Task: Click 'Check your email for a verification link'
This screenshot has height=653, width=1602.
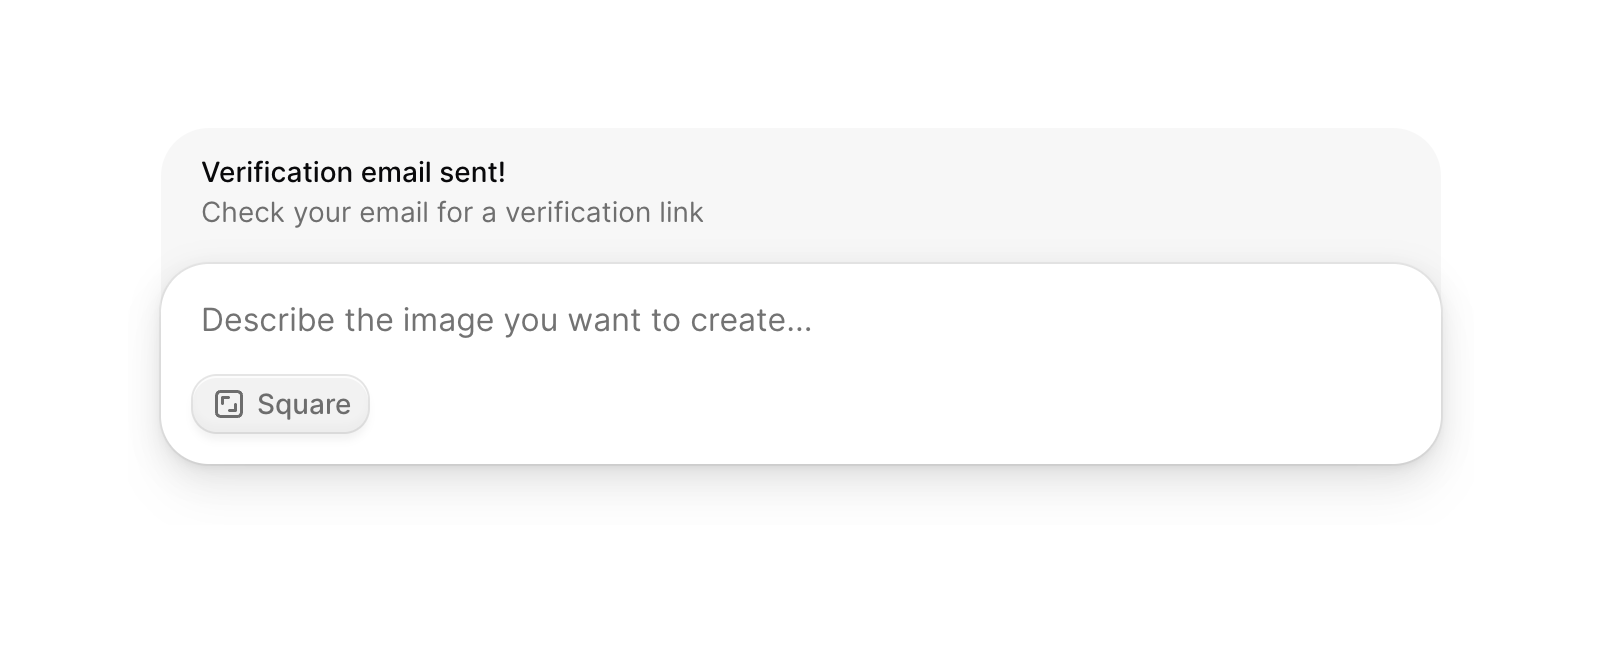Action: tap(452, 212)
